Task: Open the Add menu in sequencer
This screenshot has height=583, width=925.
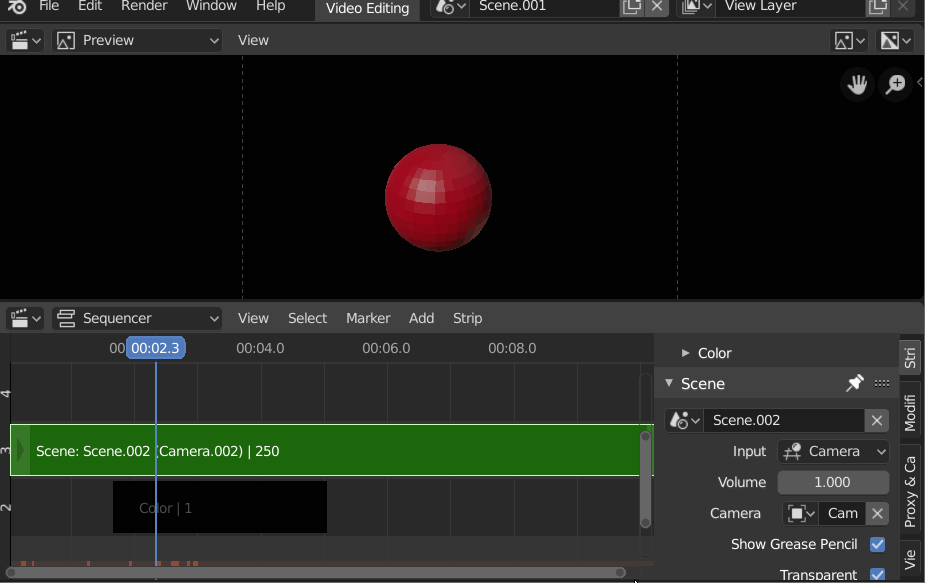Action: click(x=421, y=318)
